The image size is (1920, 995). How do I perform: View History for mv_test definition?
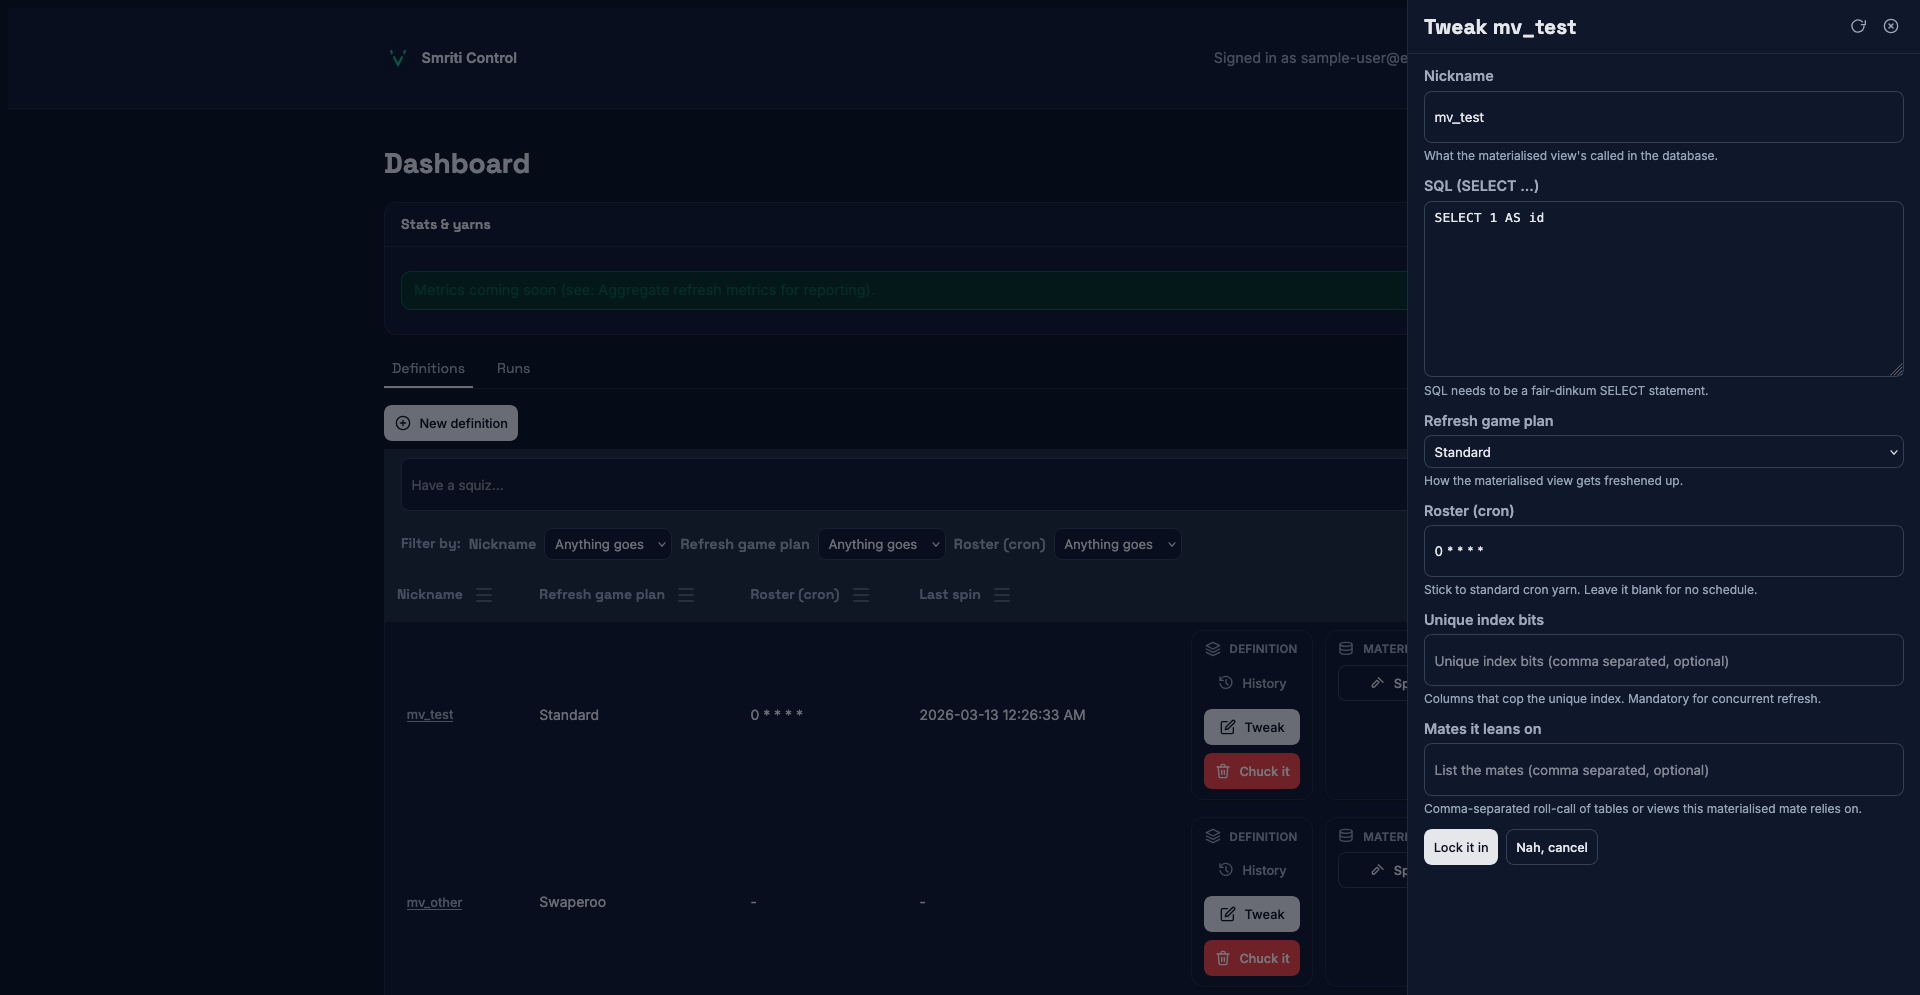[1252, 683]
